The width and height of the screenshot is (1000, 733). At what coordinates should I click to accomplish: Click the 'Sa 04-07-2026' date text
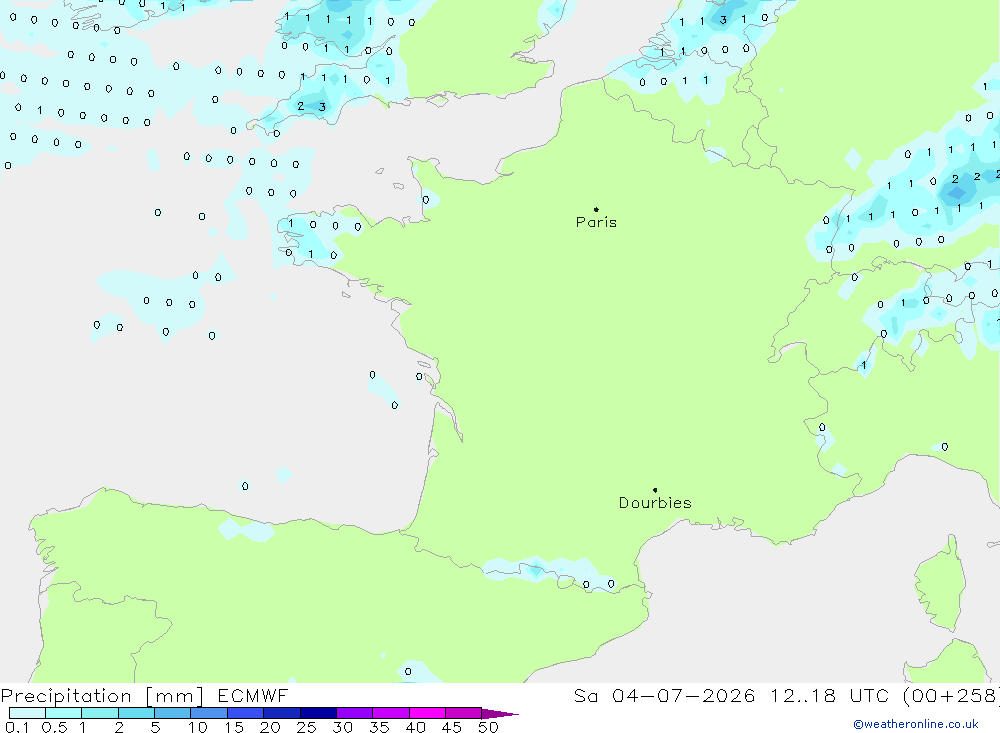click(664, 695)
